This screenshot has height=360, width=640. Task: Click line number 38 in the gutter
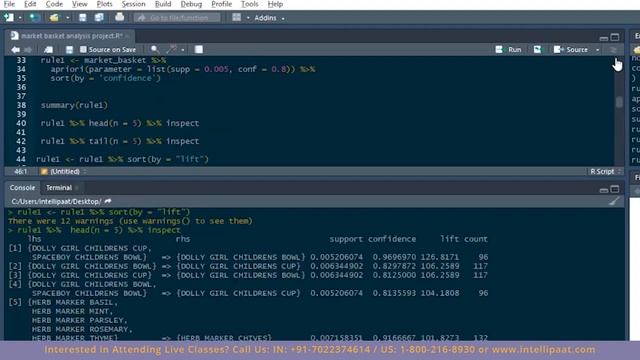coord(21,105)
